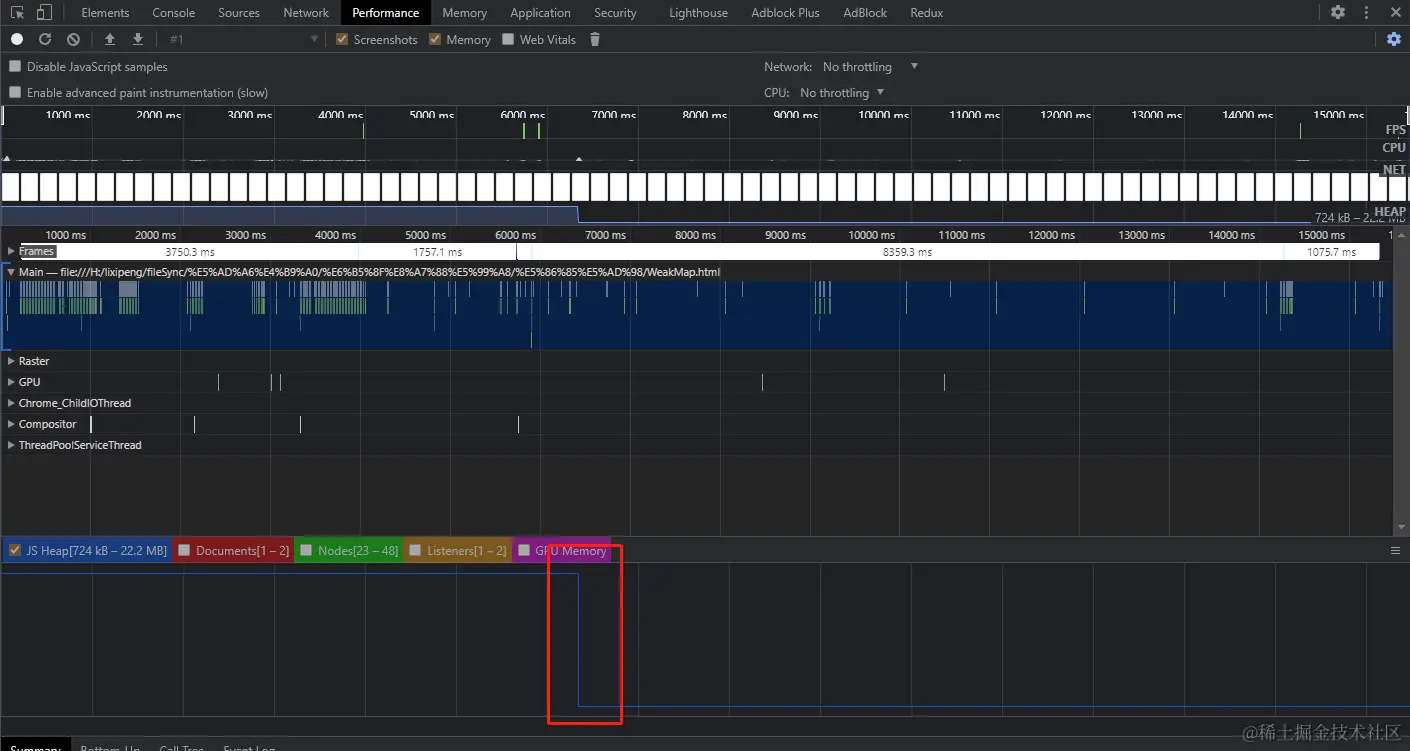Expand the Compositor track
The image size is (1410, 751).
(11, 424)
